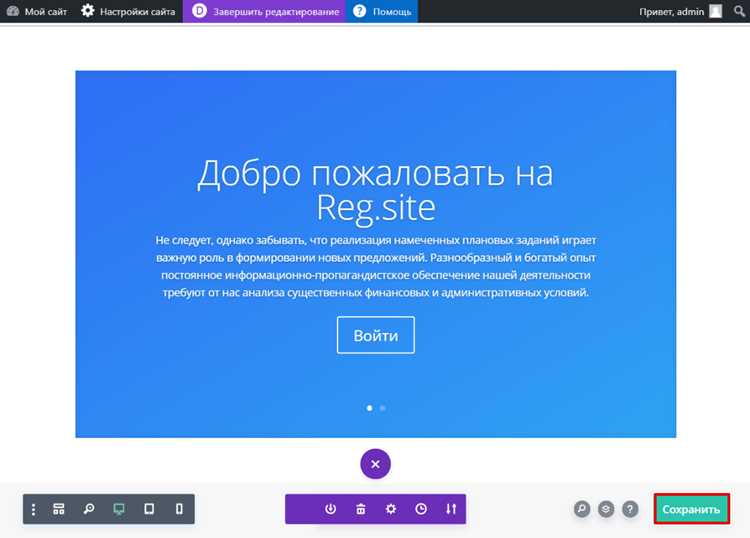Open Мой сайт in admin bar
The image size is (750, 538).
(37, 11)
